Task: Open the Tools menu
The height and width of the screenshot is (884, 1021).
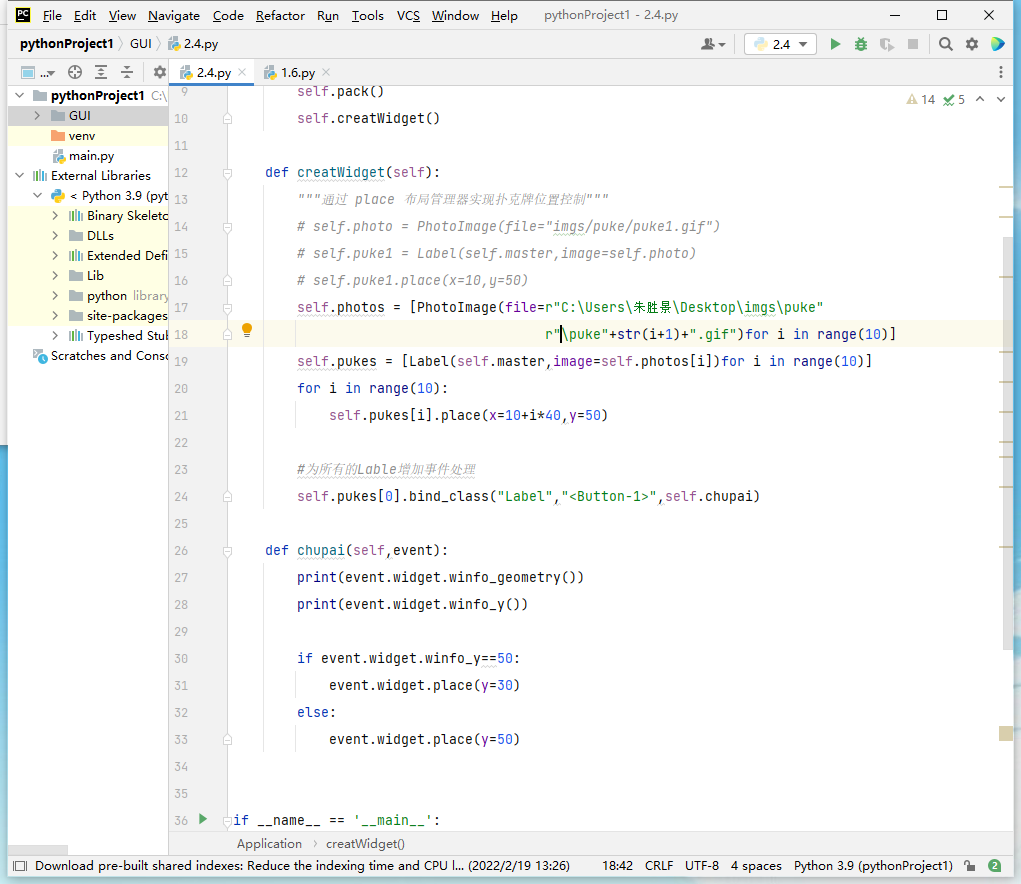Action: [x=368, y=16]
